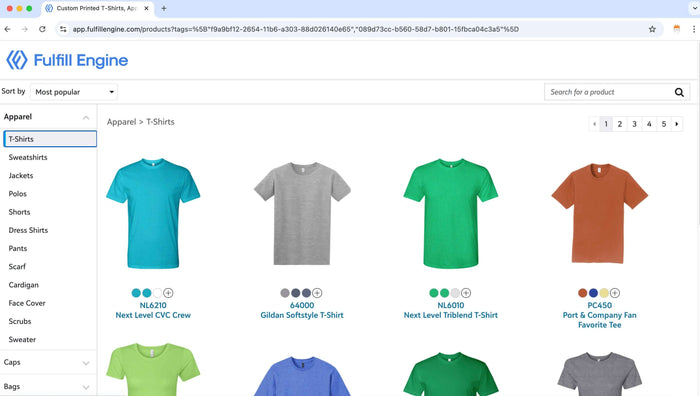The width and height of the screenshot is (700, 396).
Task: Collapse the Apparel category
Action: pyautogui.click(x=86, y=117)
